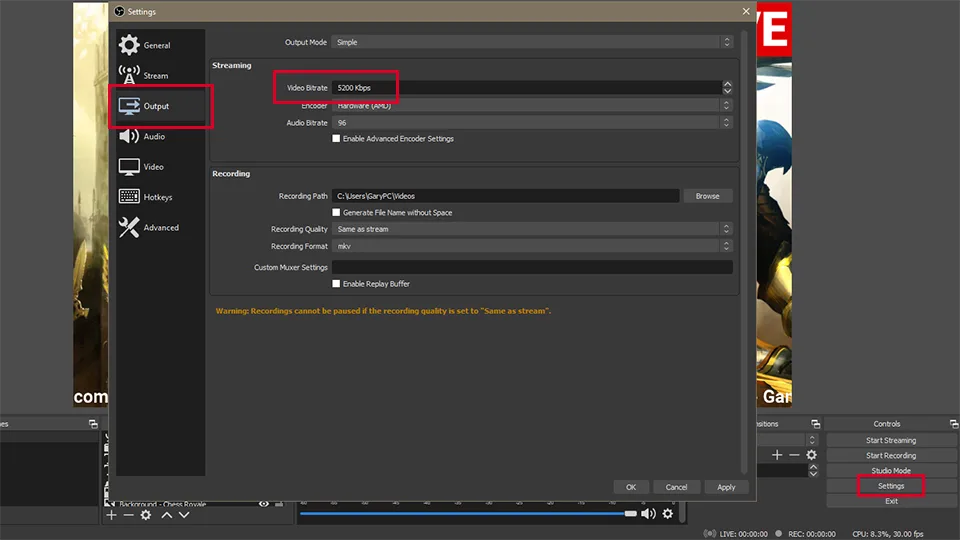
Task: Click Start Streaming in Controls
Action: tap(891, 440)
